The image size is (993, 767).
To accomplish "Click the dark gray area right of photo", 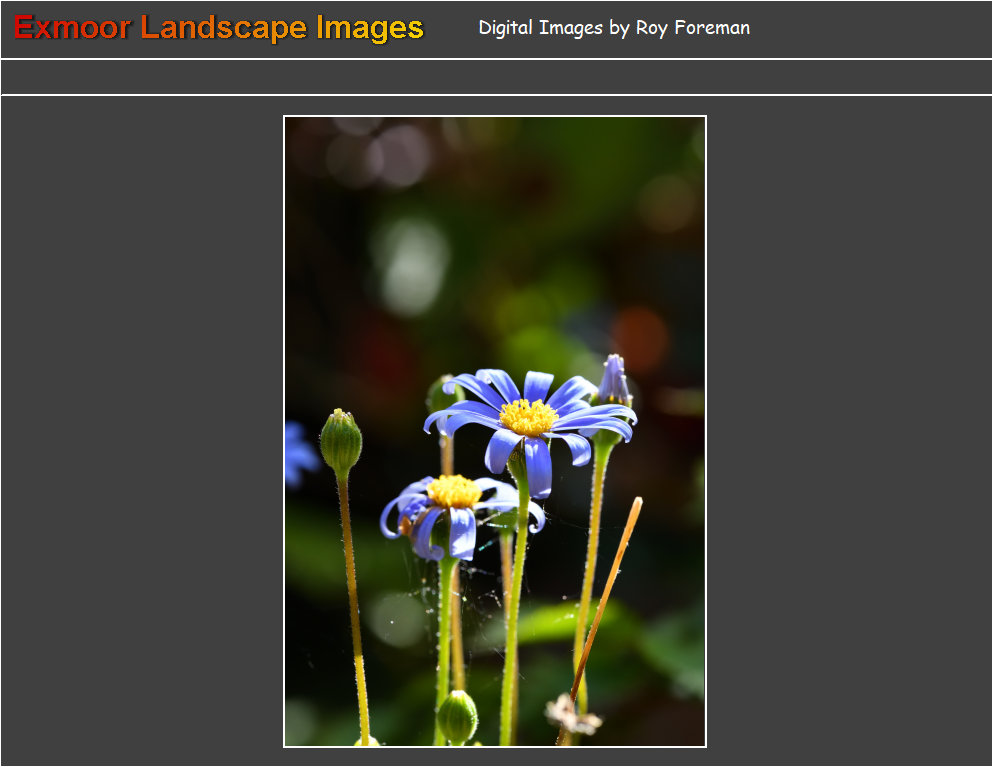I will pos(850,430).
